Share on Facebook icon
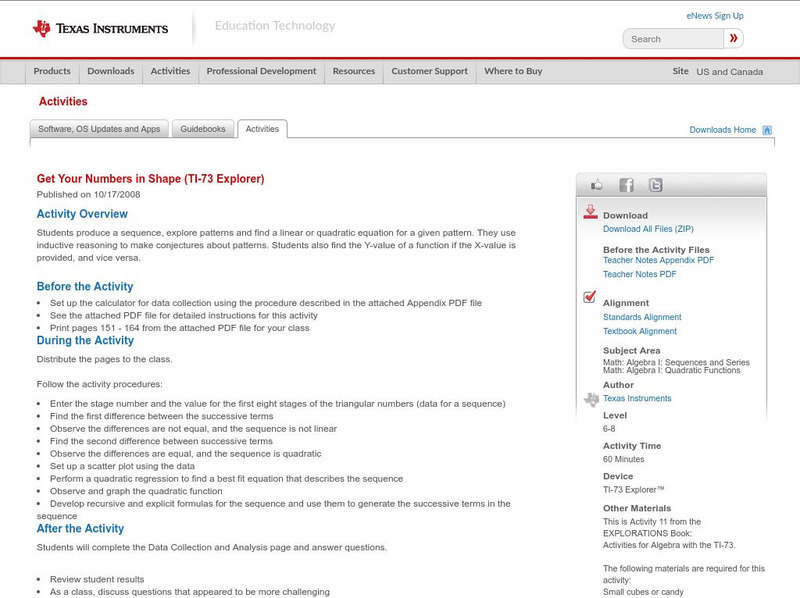This screenshot has width=800, height=598. pyautogui.click(x=627, y=185)
